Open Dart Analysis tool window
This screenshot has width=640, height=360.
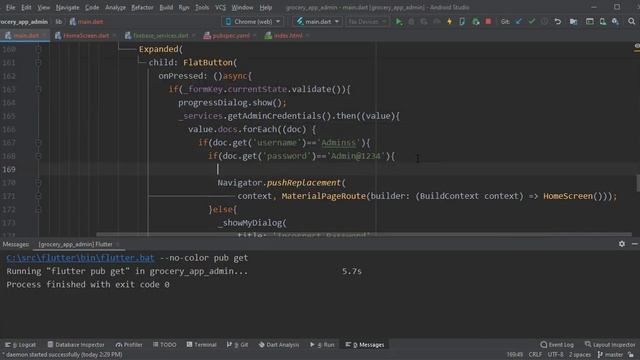point(279,345)
